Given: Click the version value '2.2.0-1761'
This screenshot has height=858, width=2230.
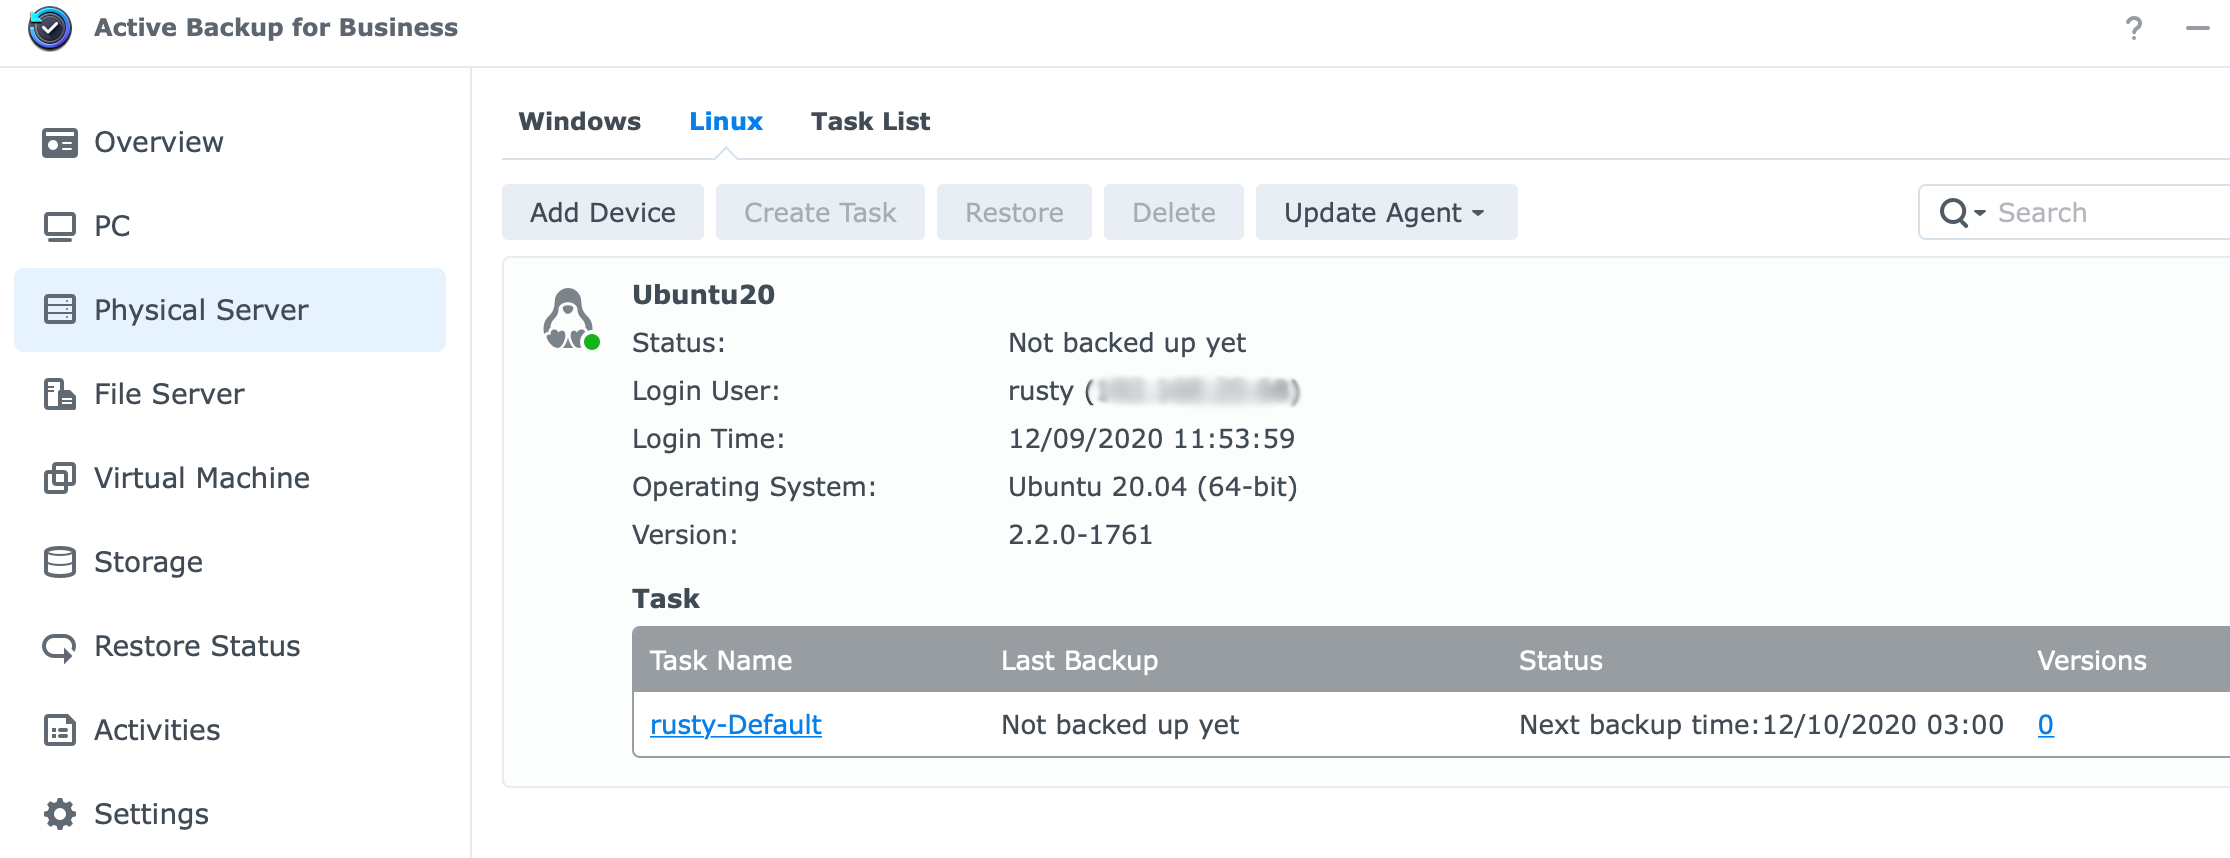Looking at the screenshot, I should pos(1081,534).
